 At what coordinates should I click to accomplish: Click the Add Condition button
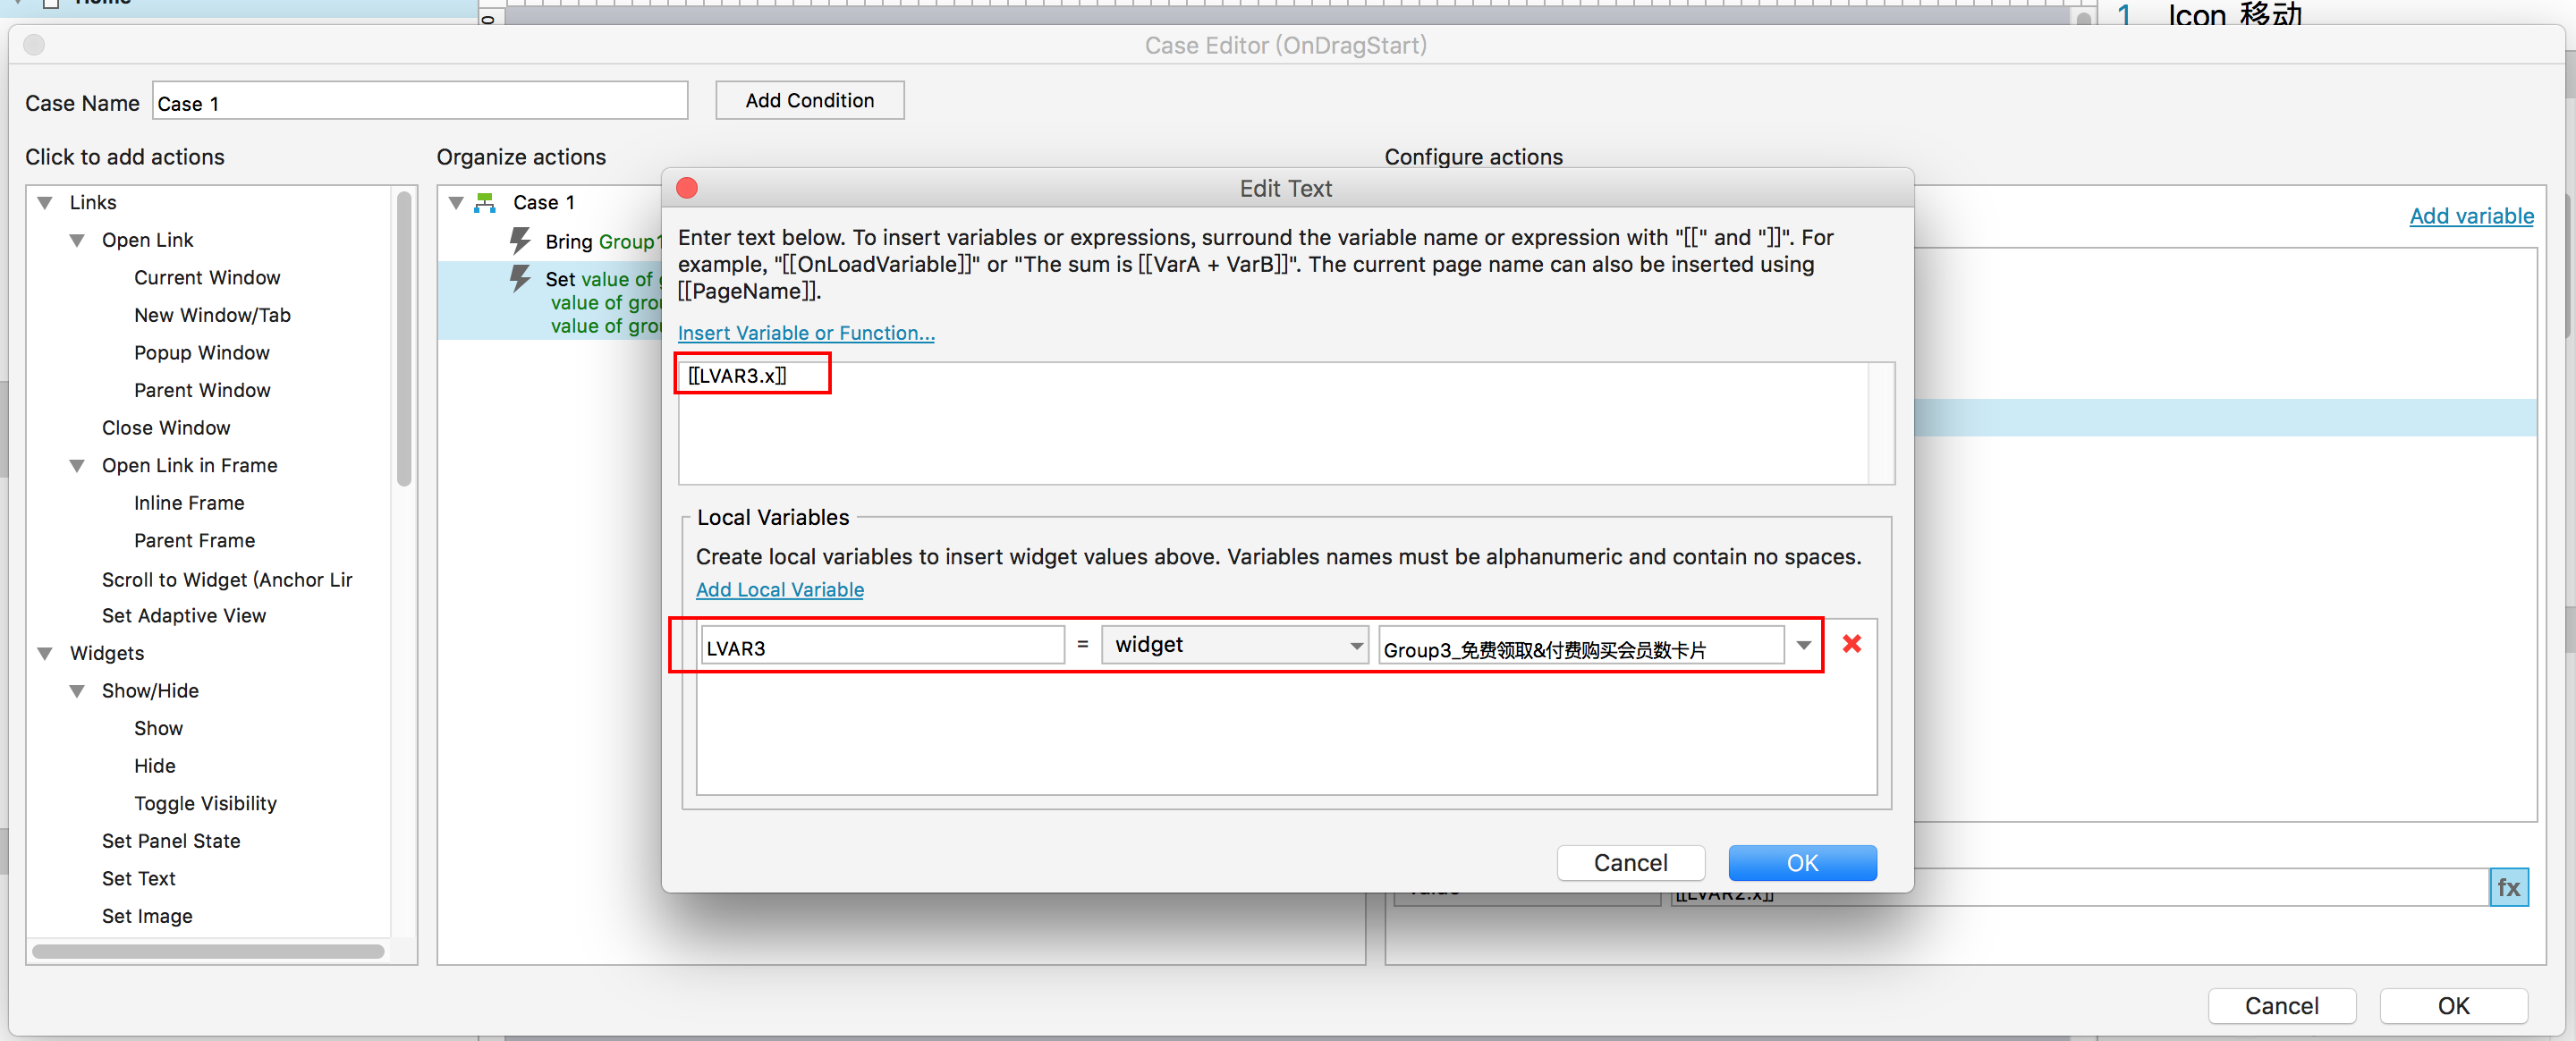(809, 101)
